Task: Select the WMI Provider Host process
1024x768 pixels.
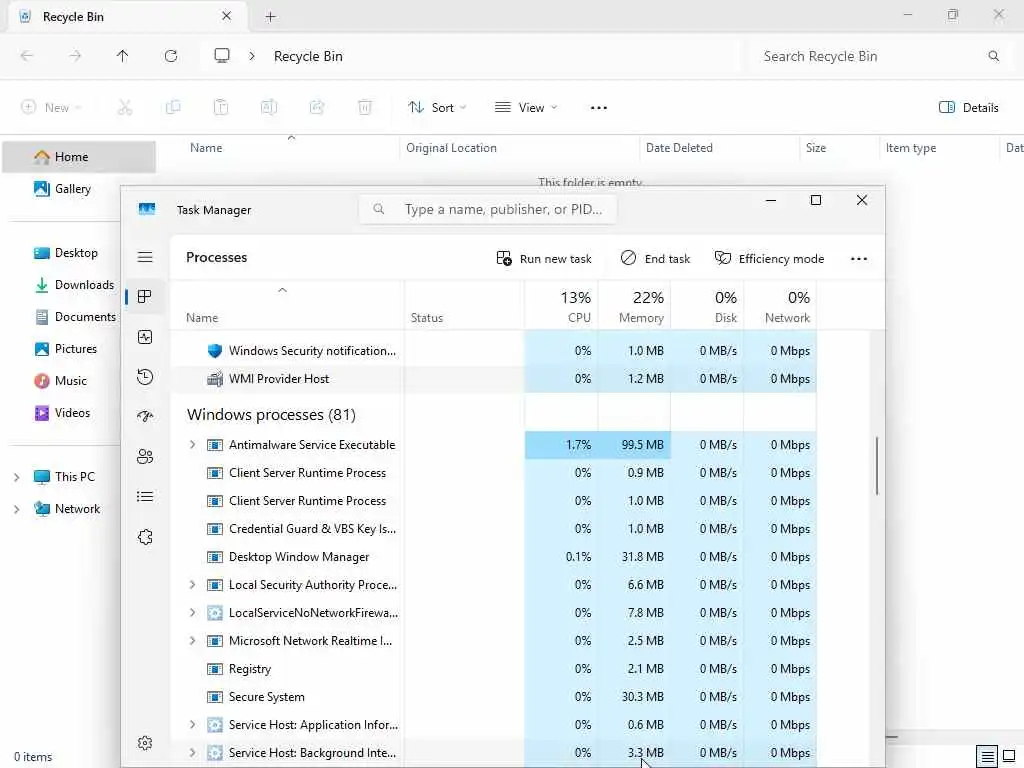Action: coord(494,379)
